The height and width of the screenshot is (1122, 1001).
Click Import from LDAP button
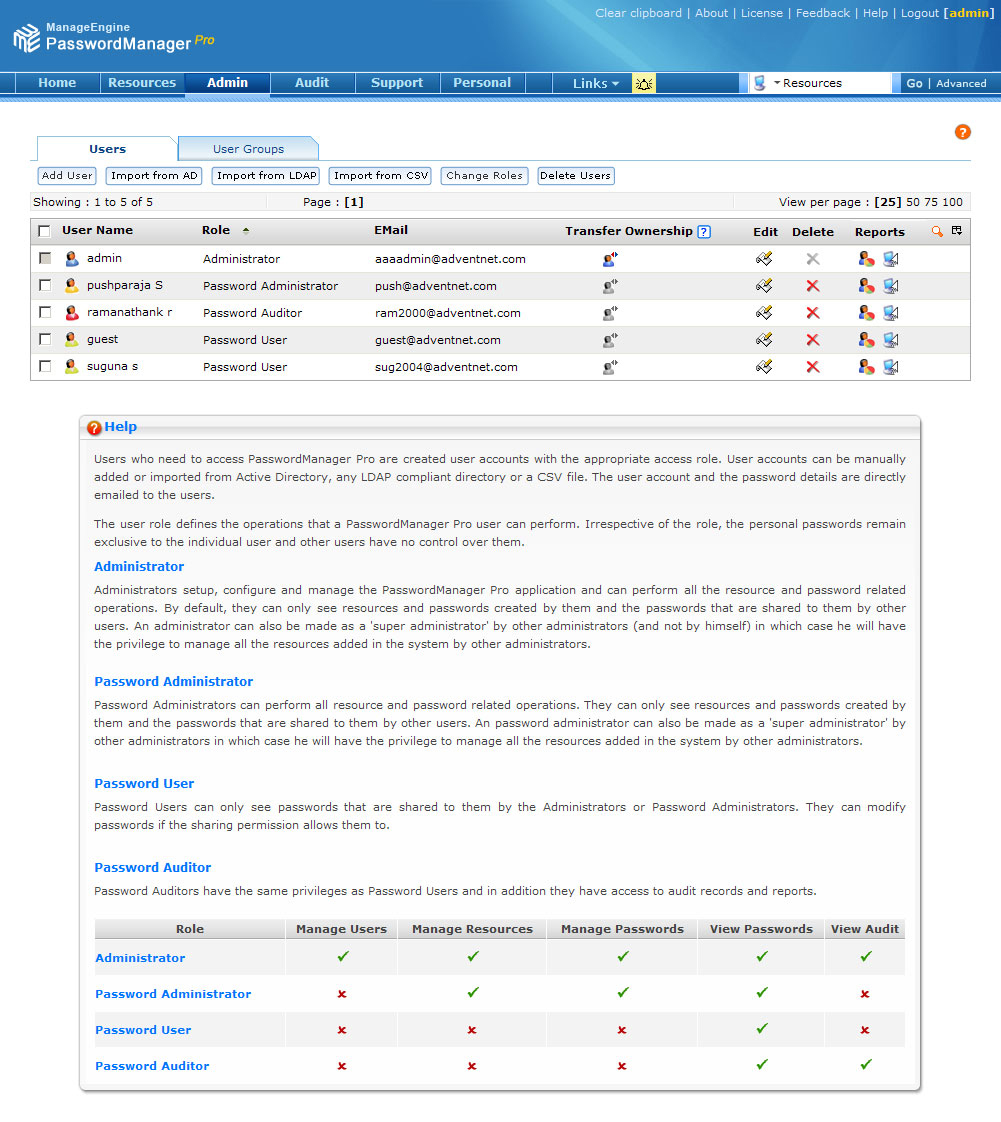point(266,176)
